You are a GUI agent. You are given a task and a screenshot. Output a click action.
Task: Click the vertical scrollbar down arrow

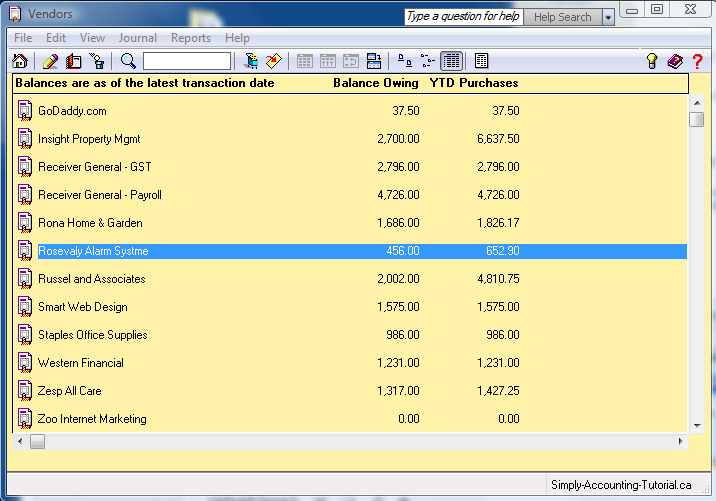697,425
